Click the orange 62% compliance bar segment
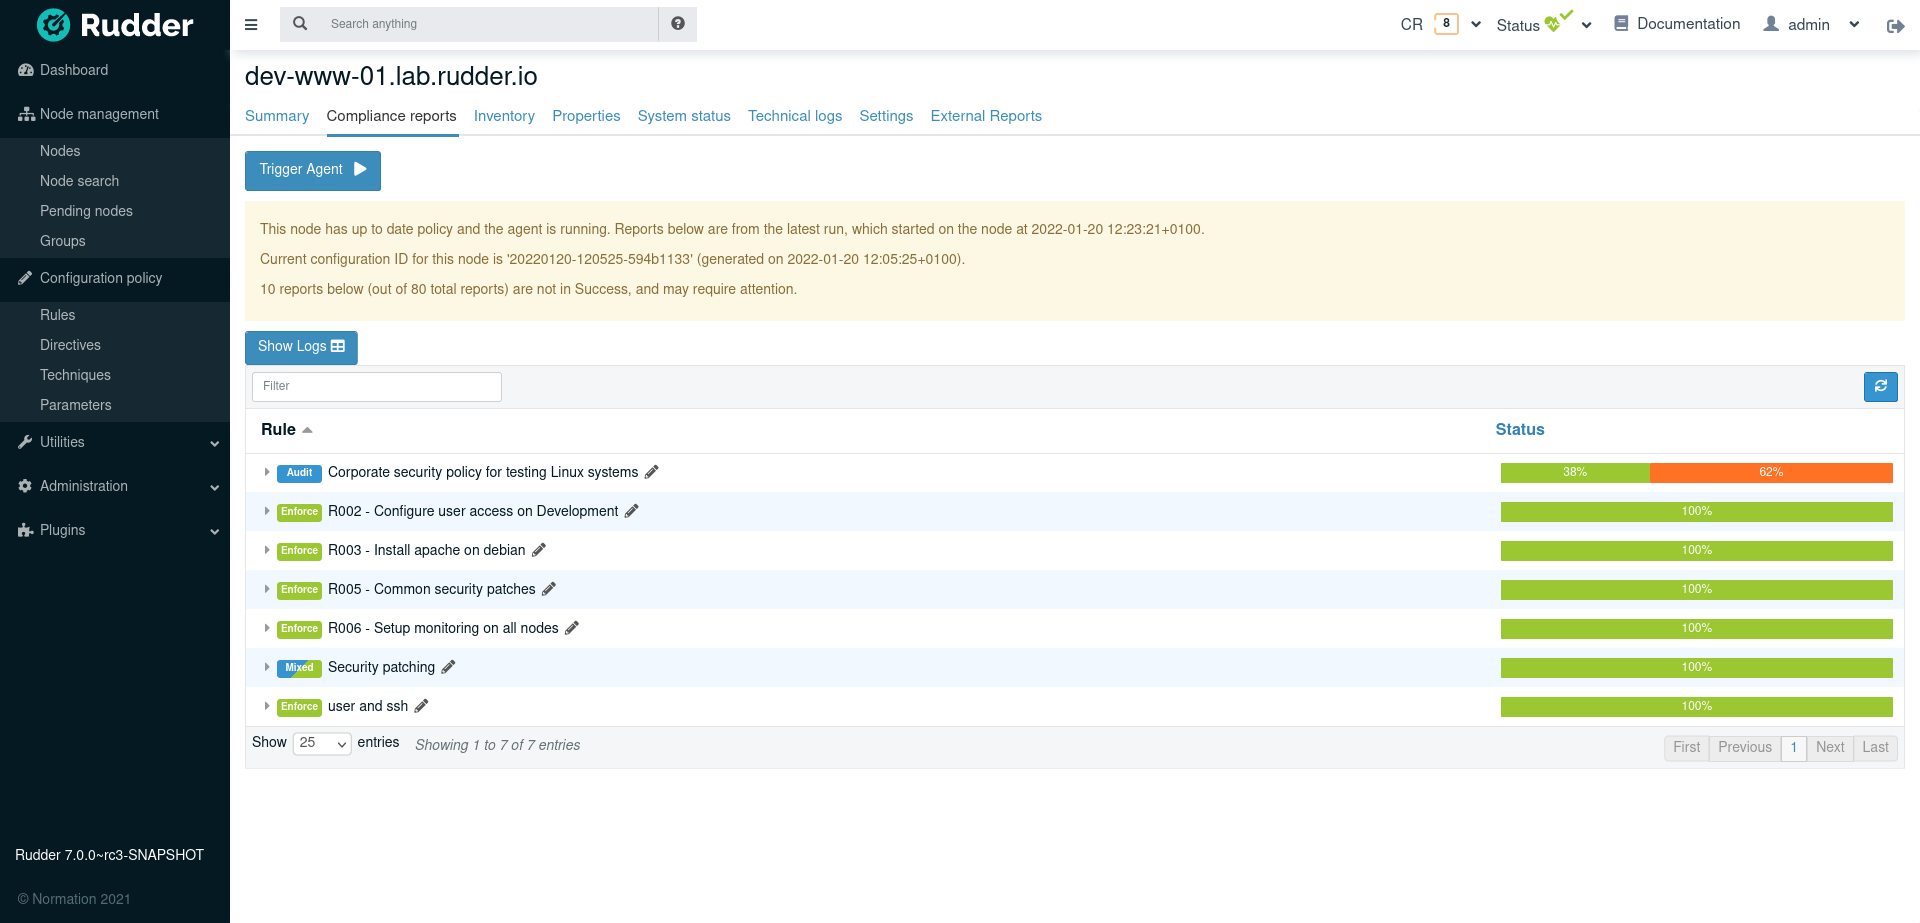Viewport: 1920px width, 923px height. coord(1770,472)
